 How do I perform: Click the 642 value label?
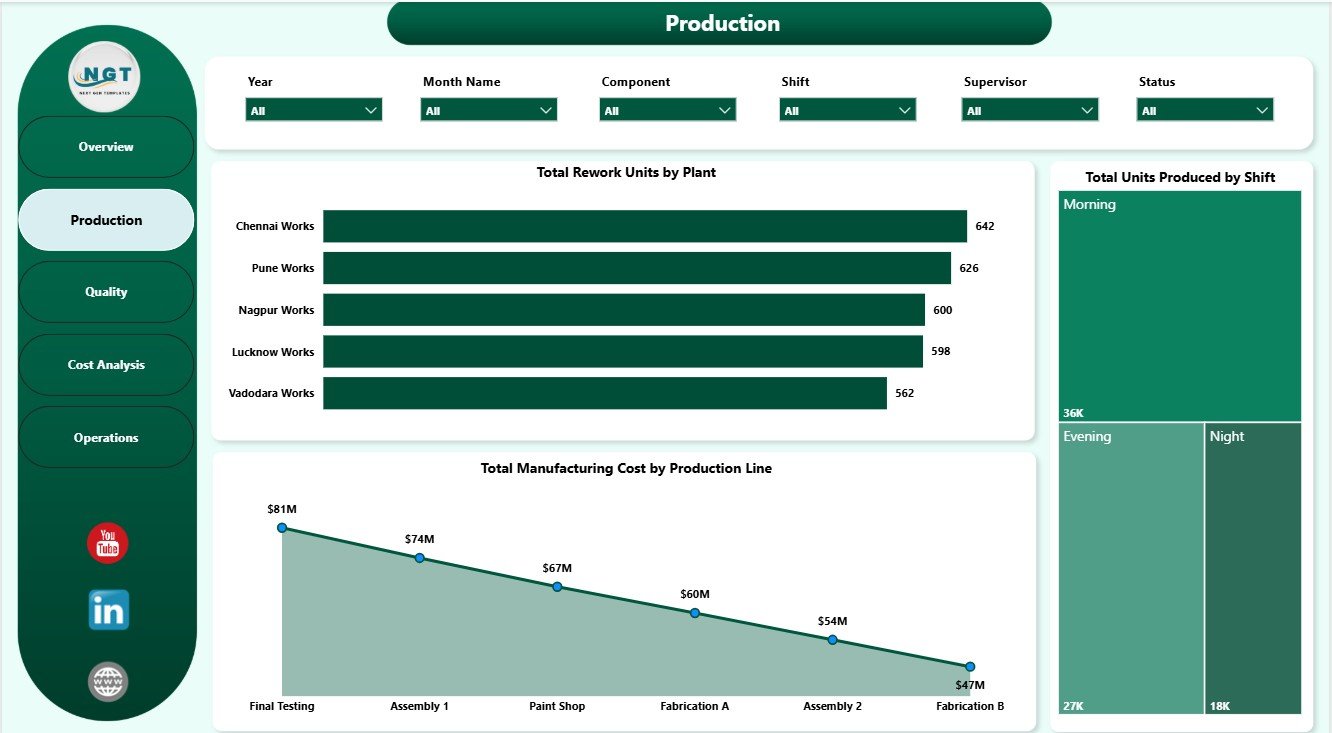click(985, 226)
